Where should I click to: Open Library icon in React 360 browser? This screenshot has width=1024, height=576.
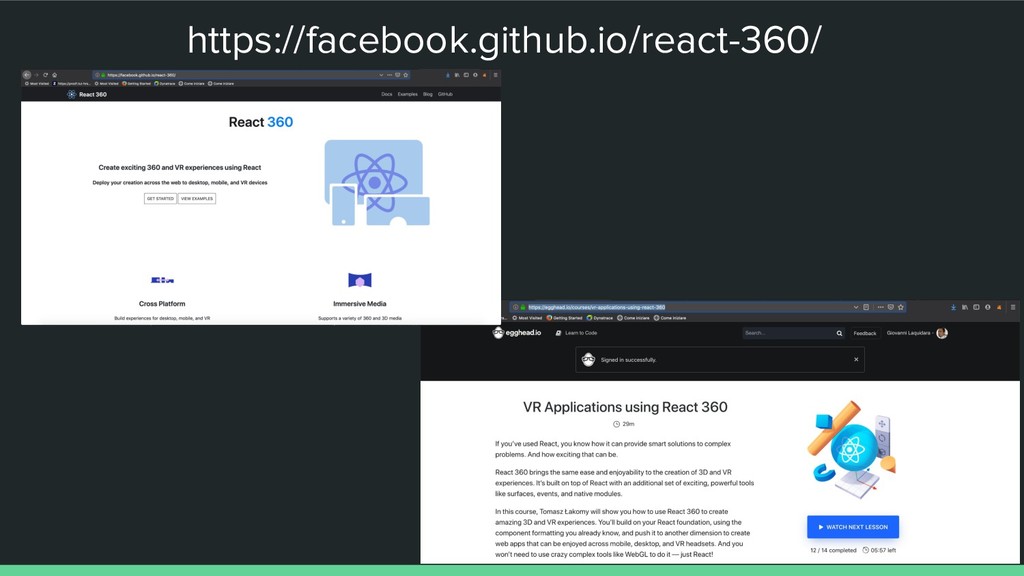coord(457,75)
